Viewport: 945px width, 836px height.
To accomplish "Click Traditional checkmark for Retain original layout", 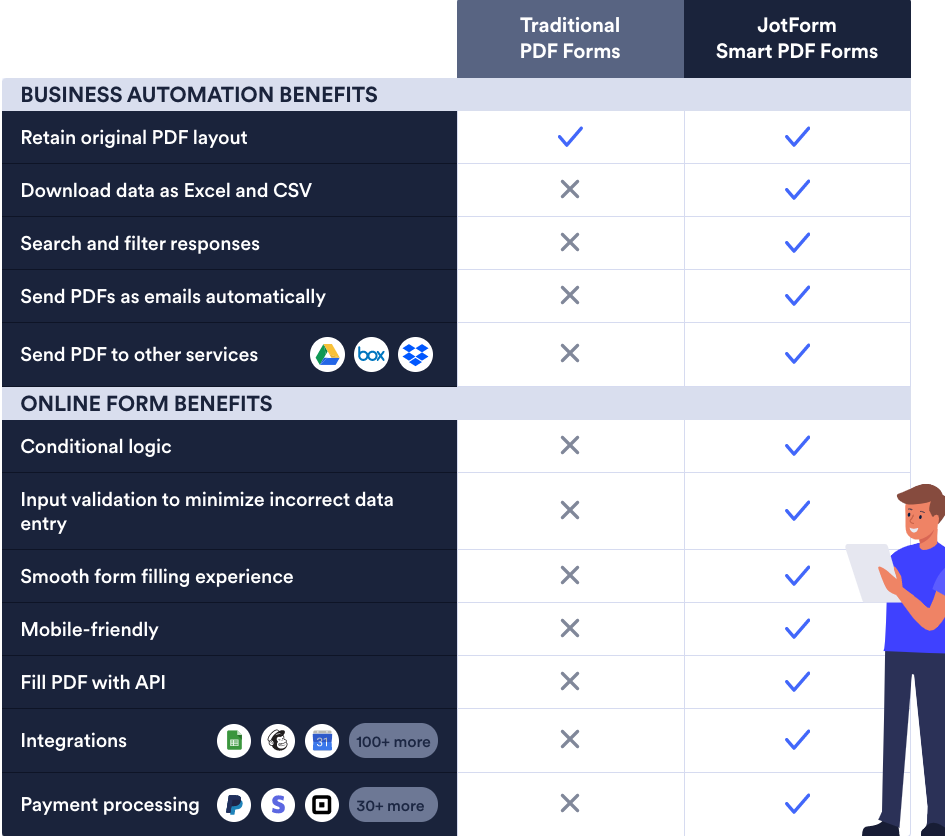I will (570, 137).
